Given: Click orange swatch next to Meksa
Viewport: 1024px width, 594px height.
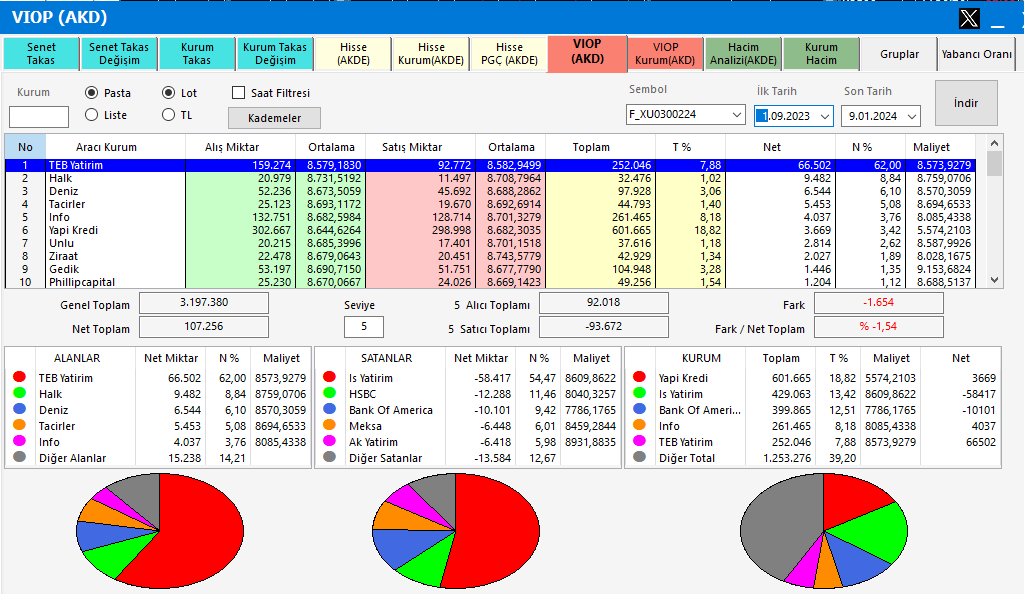Looking at the screenshot, I should [x=330, y=424].
